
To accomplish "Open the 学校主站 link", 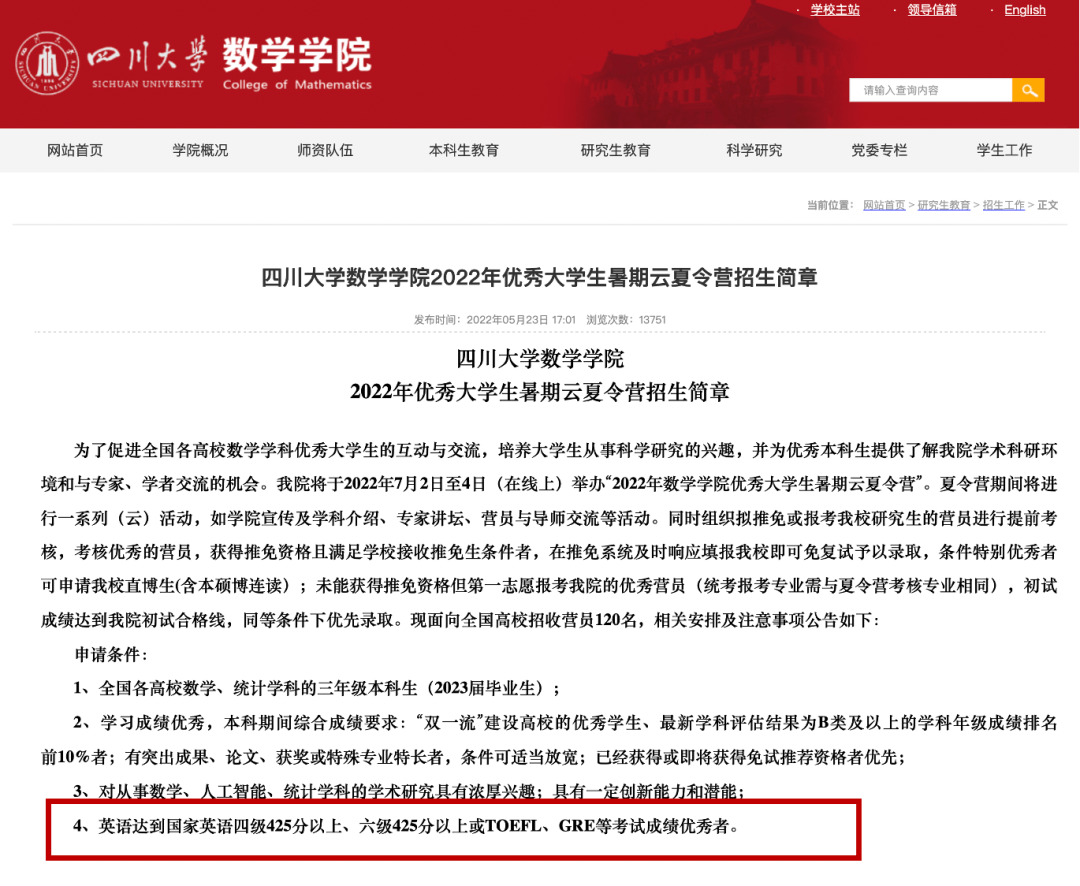I will 835,10.
